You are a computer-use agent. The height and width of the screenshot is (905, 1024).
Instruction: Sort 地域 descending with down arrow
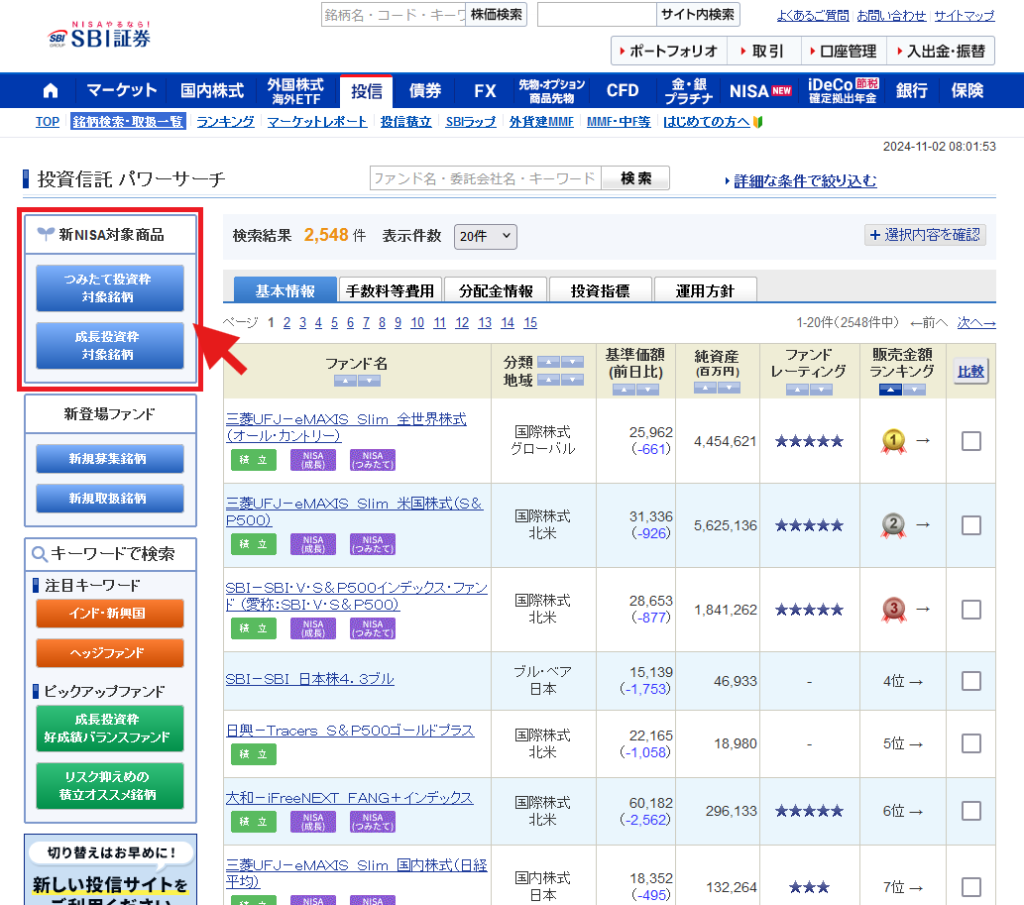(x=573, y=379)
